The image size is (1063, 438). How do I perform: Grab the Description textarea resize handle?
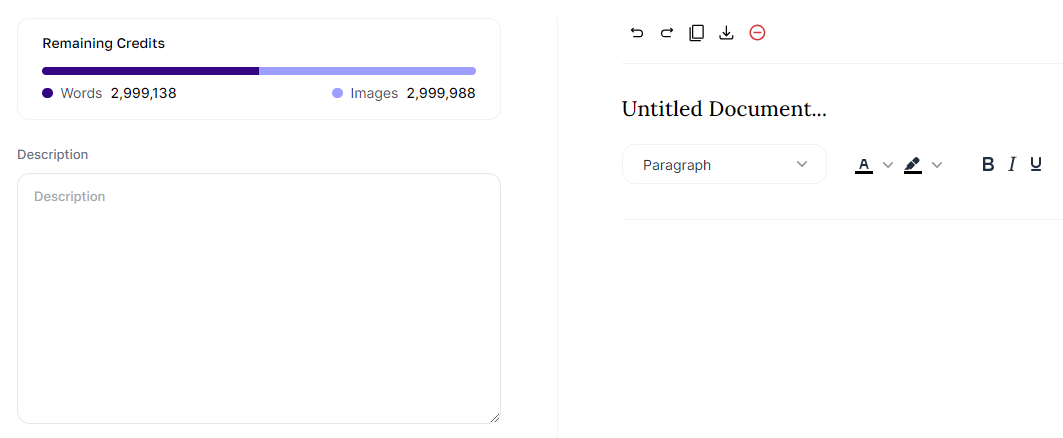click(495, 418)
